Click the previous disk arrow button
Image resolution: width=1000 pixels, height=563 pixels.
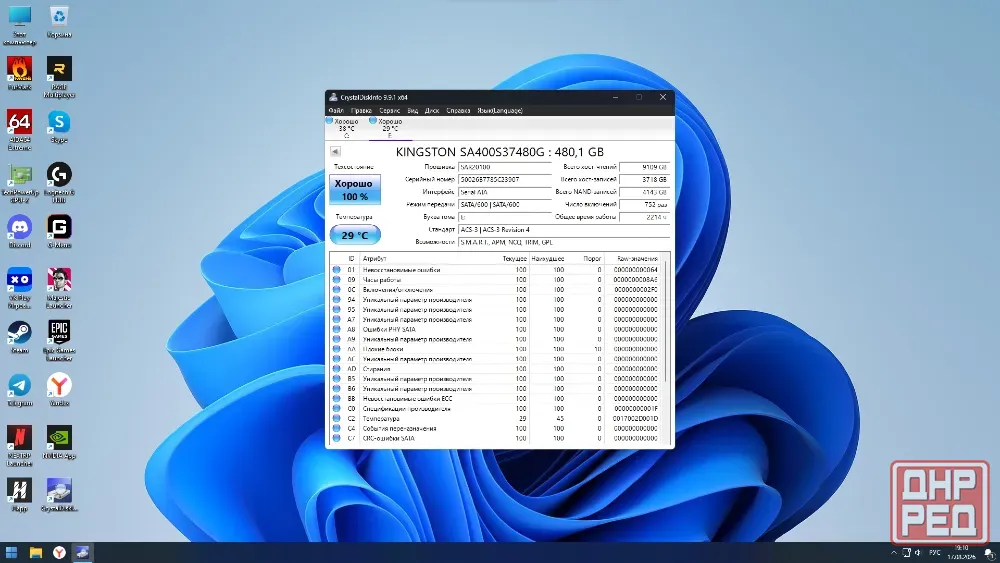335,151
